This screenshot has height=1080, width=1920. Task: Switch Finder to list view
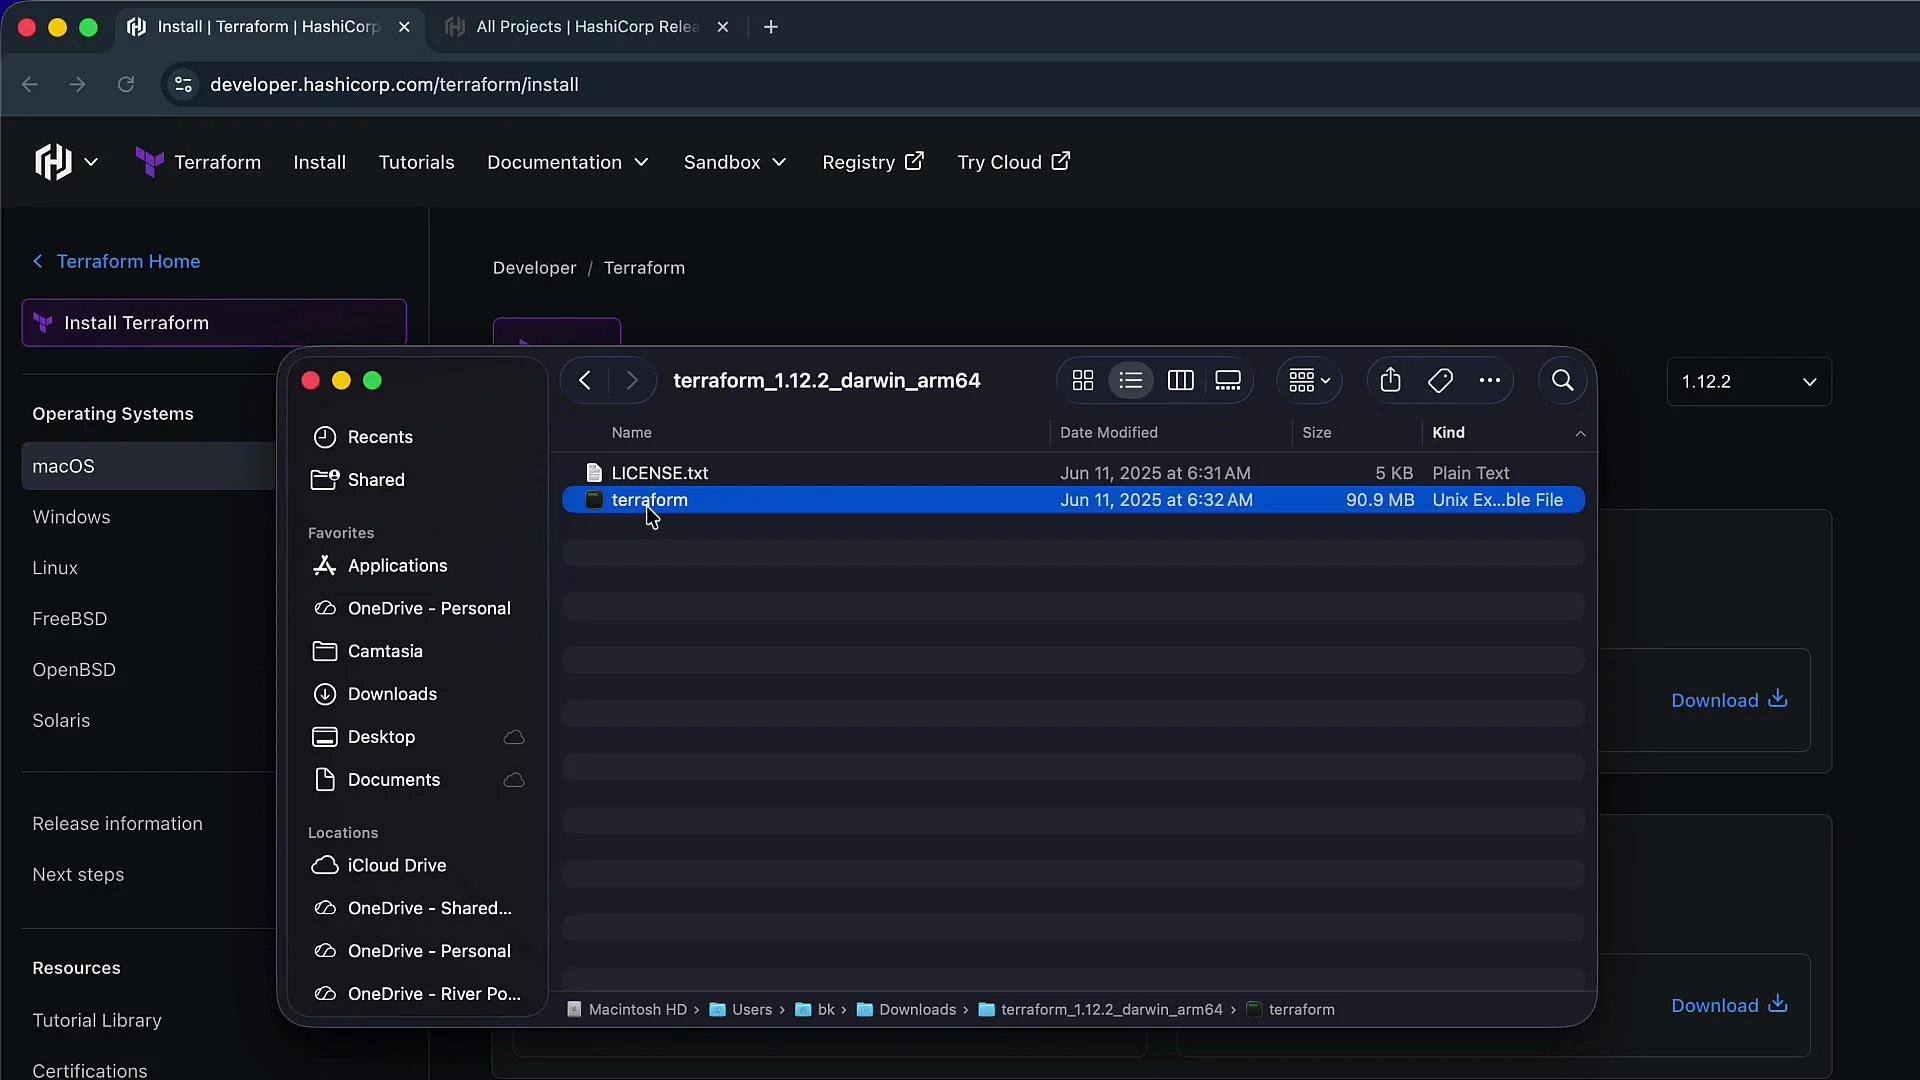[x=1131, y=380]
